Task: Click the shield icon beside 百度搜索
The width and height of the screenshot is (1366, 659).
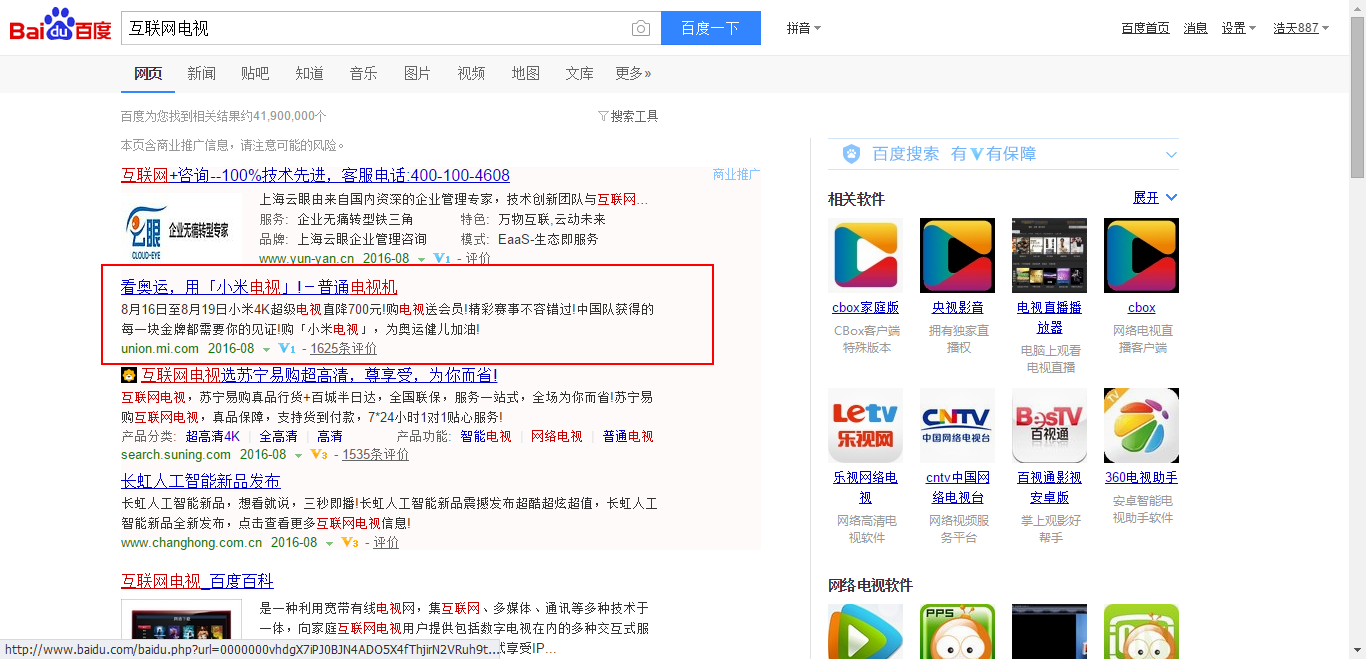Action: (851, 154)
